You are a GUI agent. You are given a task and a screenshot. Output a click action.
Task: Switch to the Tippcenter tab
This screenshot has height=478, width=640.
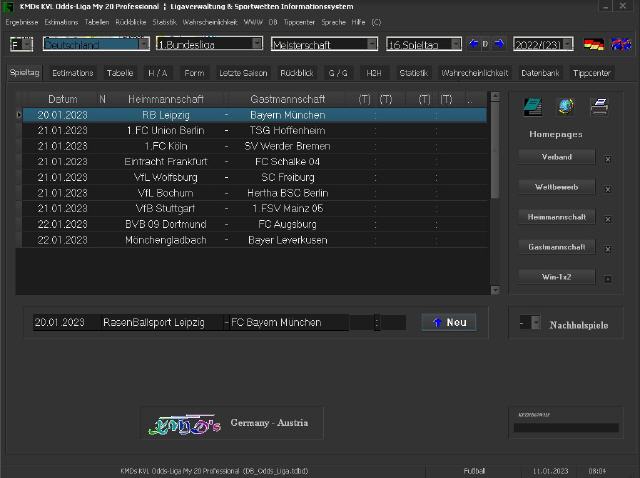tap(591, 73)
